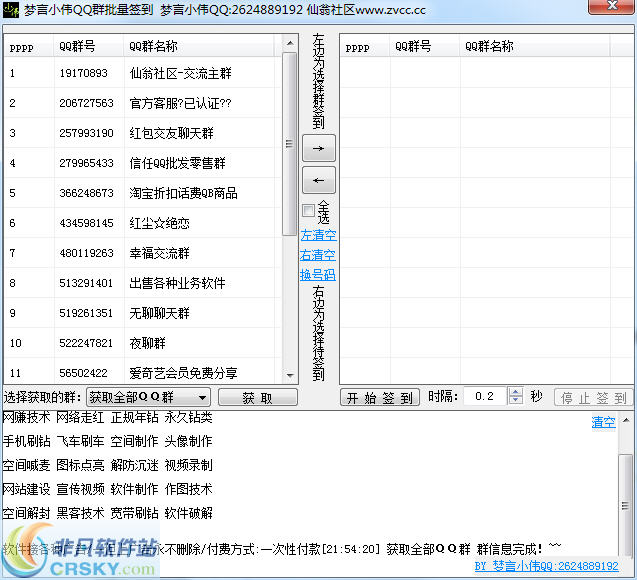This screenshot has width=637, height=580.
Task: Click the left arrow move button
Action: 318,180
